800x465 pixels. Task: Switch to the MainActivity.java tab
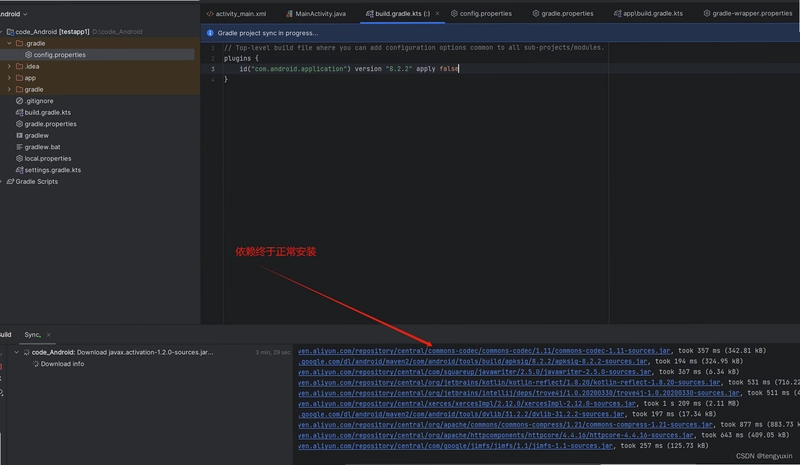[316, 14]
